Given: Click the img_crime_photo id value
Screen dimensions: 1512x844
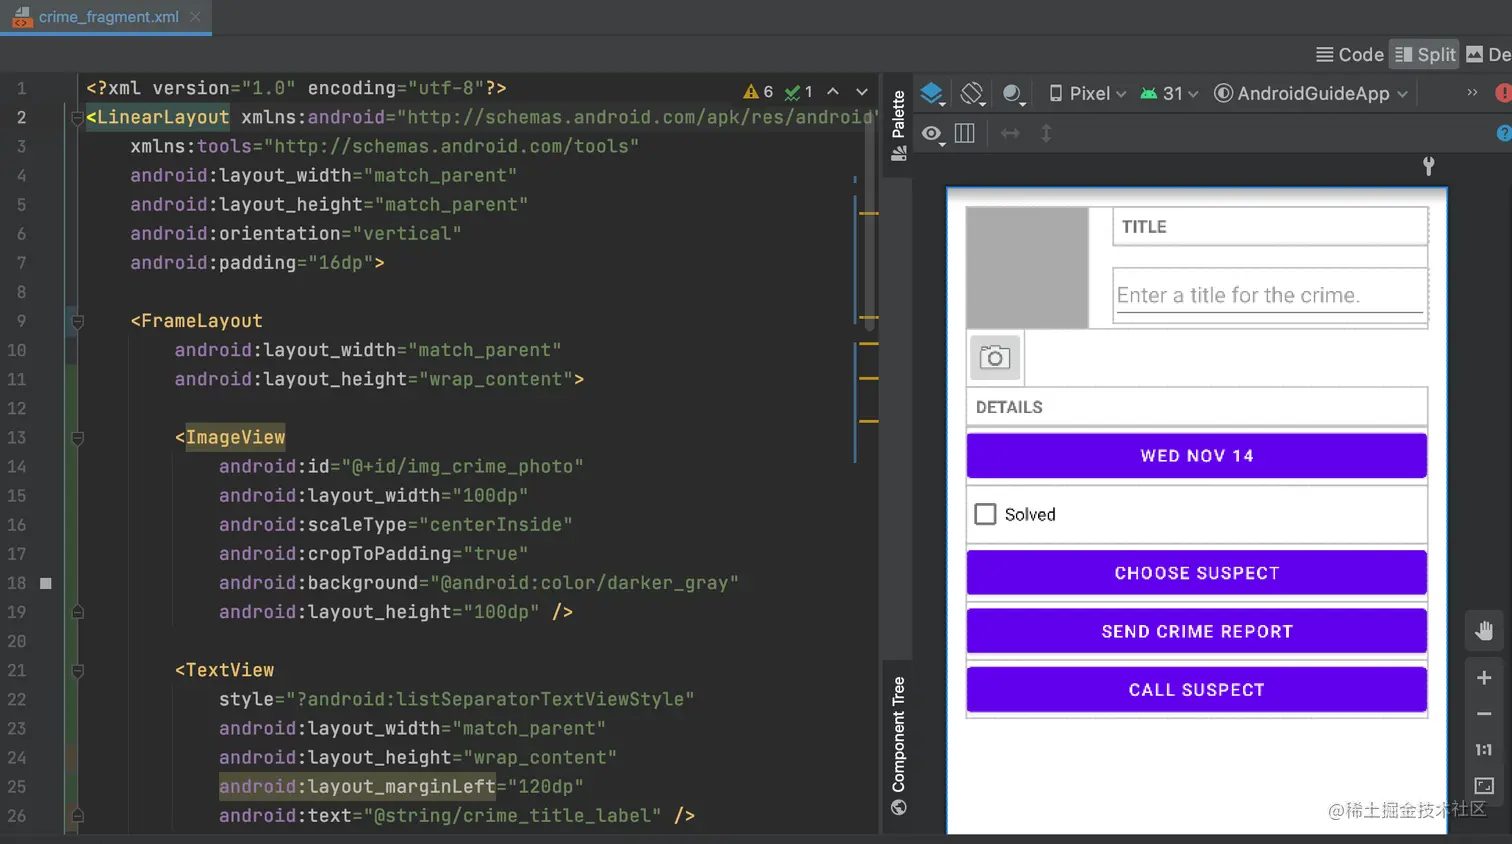Looking at the screenshot, I should click(x=462, y=467).
